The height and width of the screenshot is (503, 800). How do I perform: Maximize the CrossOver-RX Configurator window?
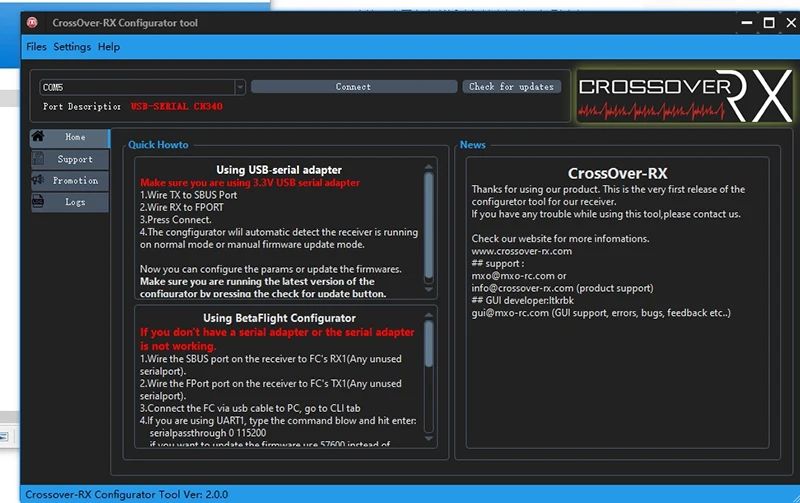point(769,23)
